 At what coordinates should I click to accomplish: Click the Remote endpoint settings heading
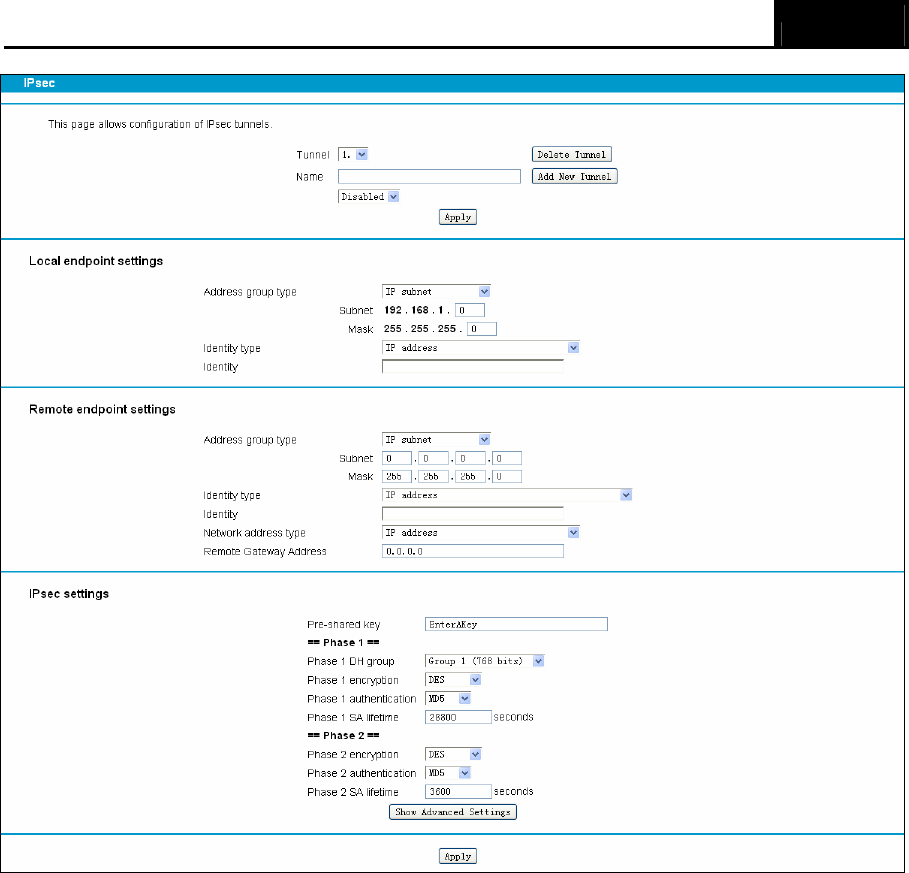102,409
